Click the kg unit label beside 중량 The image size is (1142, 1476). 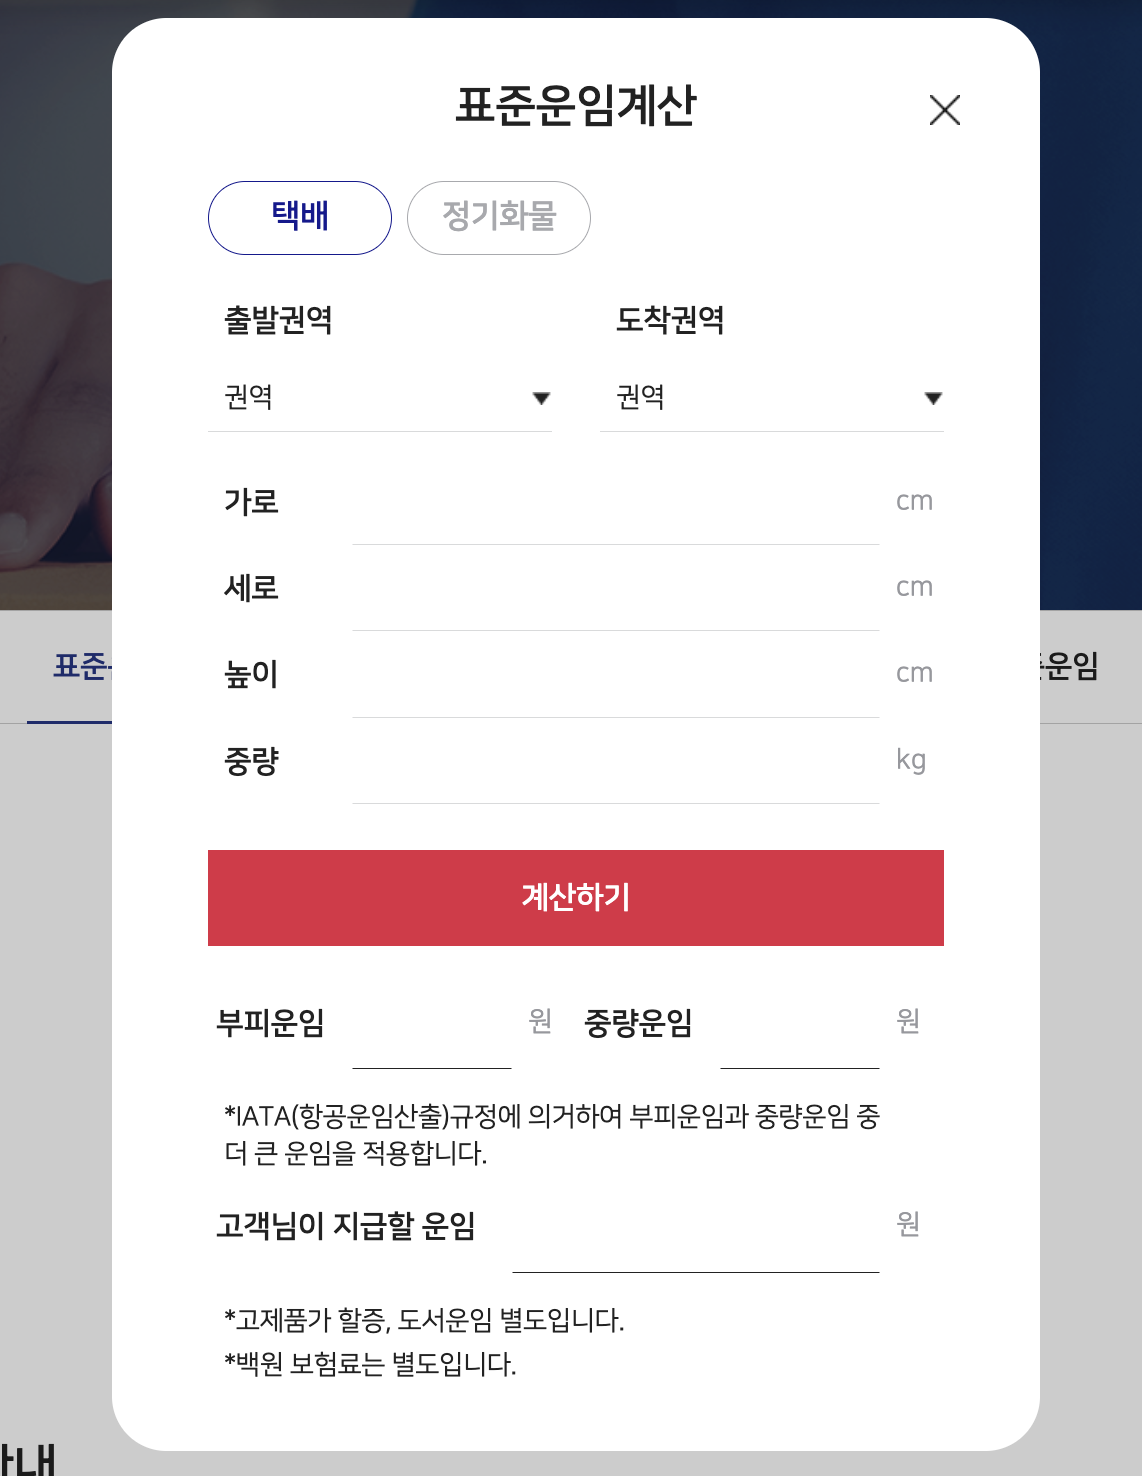(911, 759)
